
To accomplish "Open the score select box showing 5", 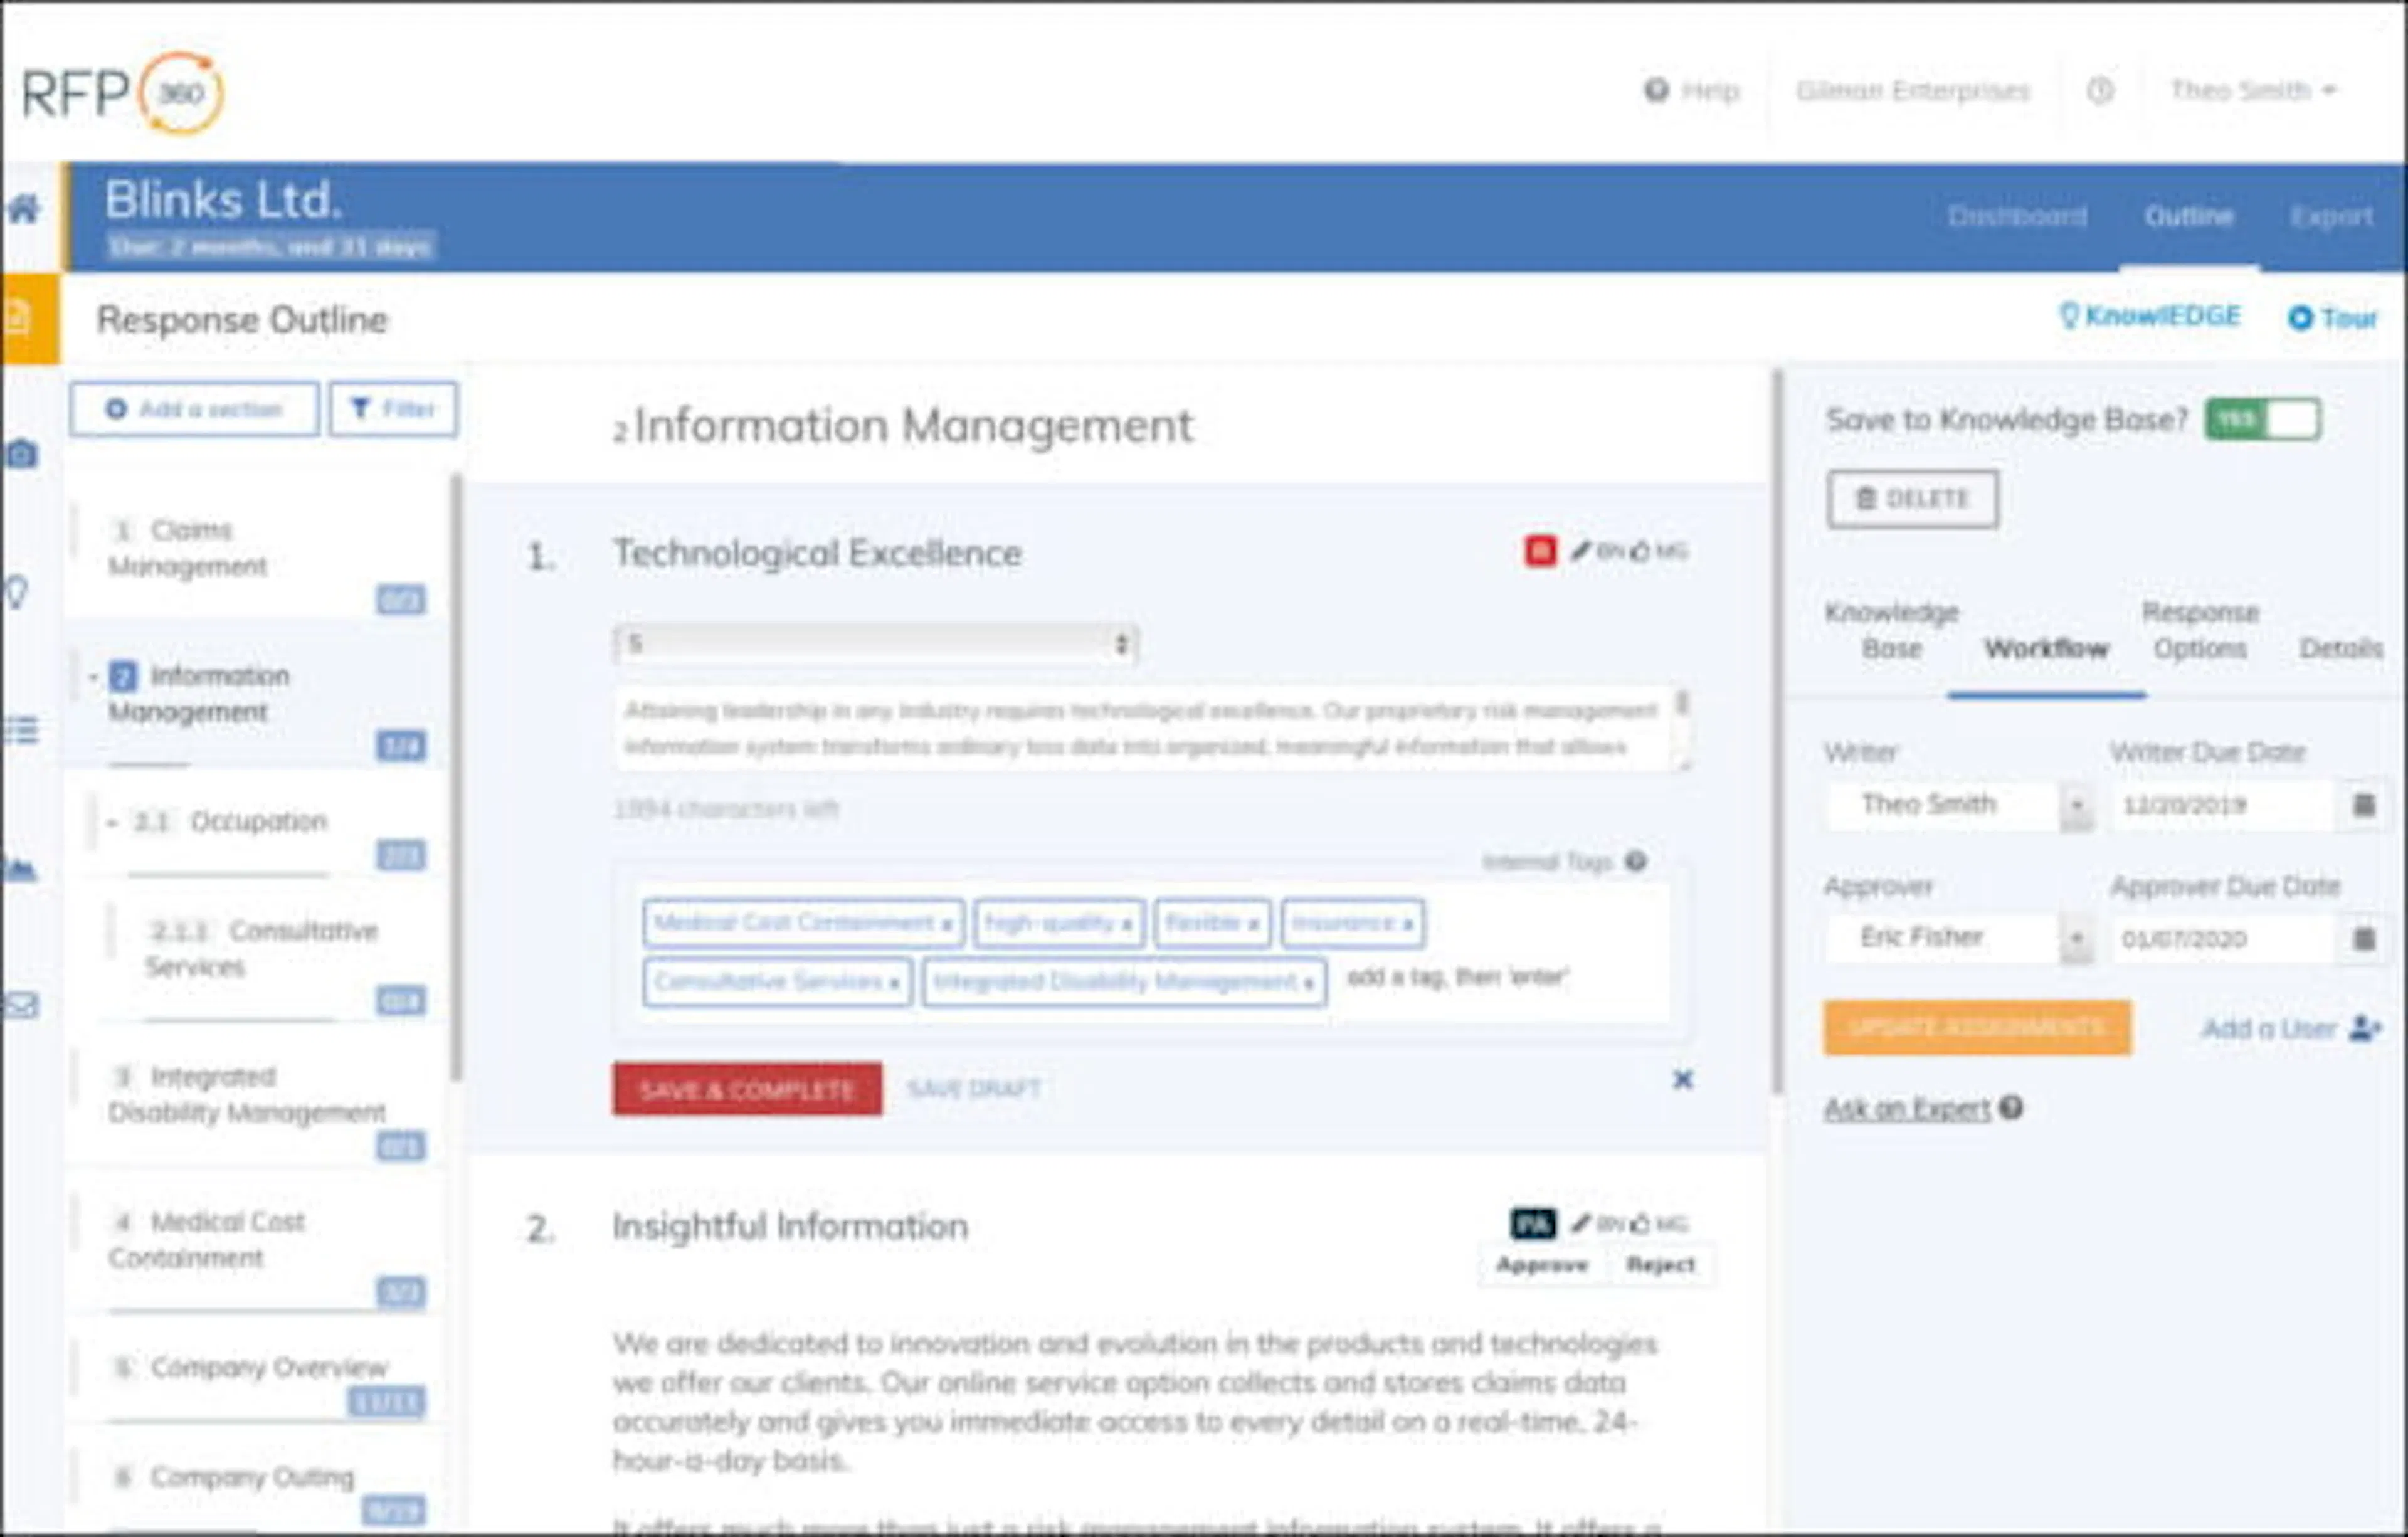I will pyautogui.click(x=876, y=644).
